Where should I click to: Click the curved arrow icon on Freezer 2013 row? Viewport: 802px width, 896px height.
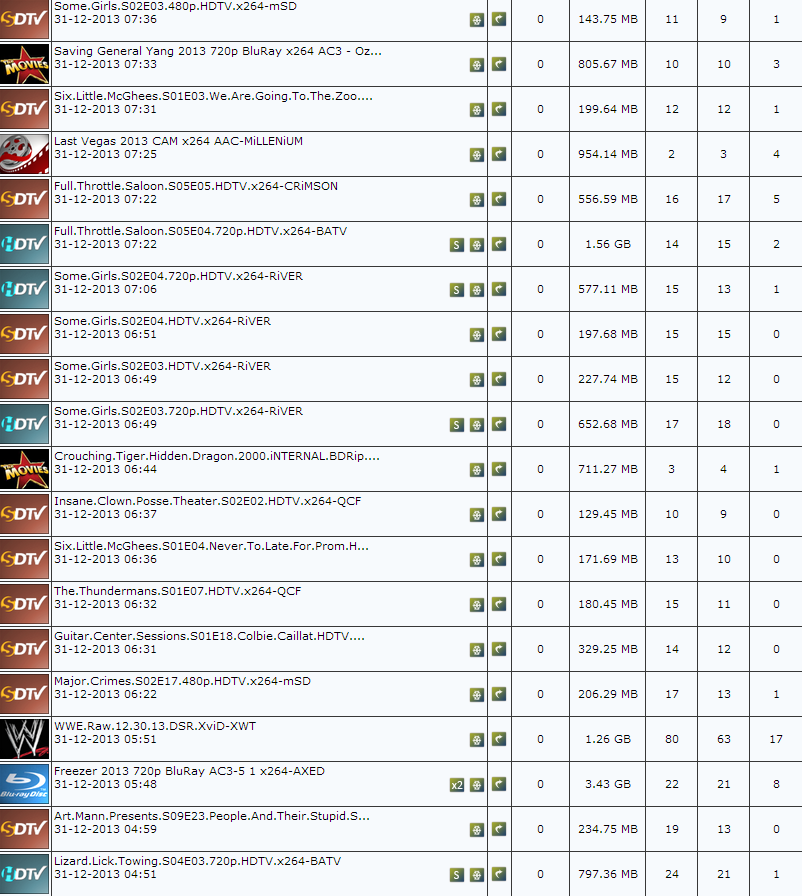(499, 784)
